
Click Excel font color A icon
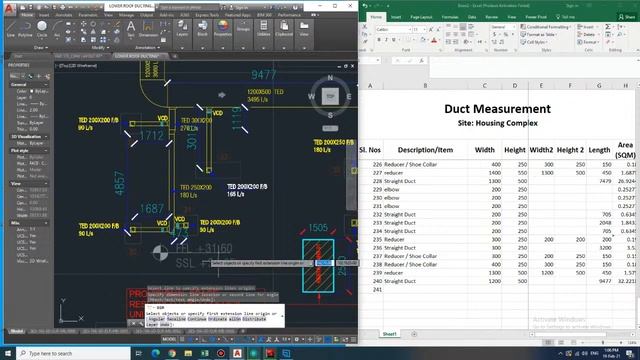point(433,40)
